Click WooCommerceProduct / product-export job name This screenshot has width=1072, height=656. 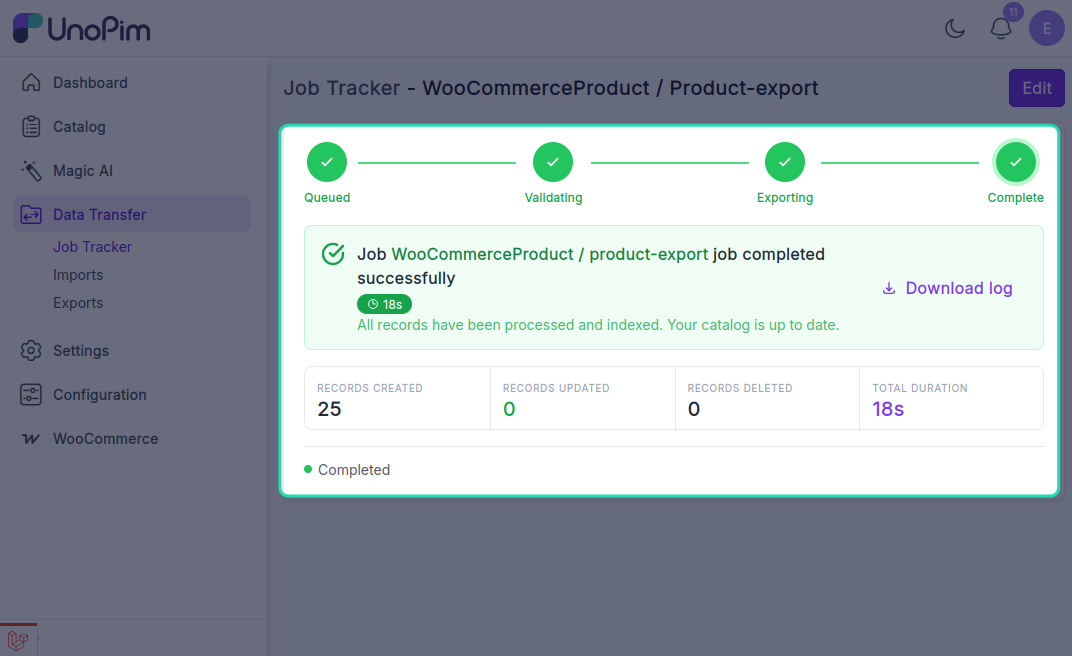pyautogui.click(x=550, y=254)
